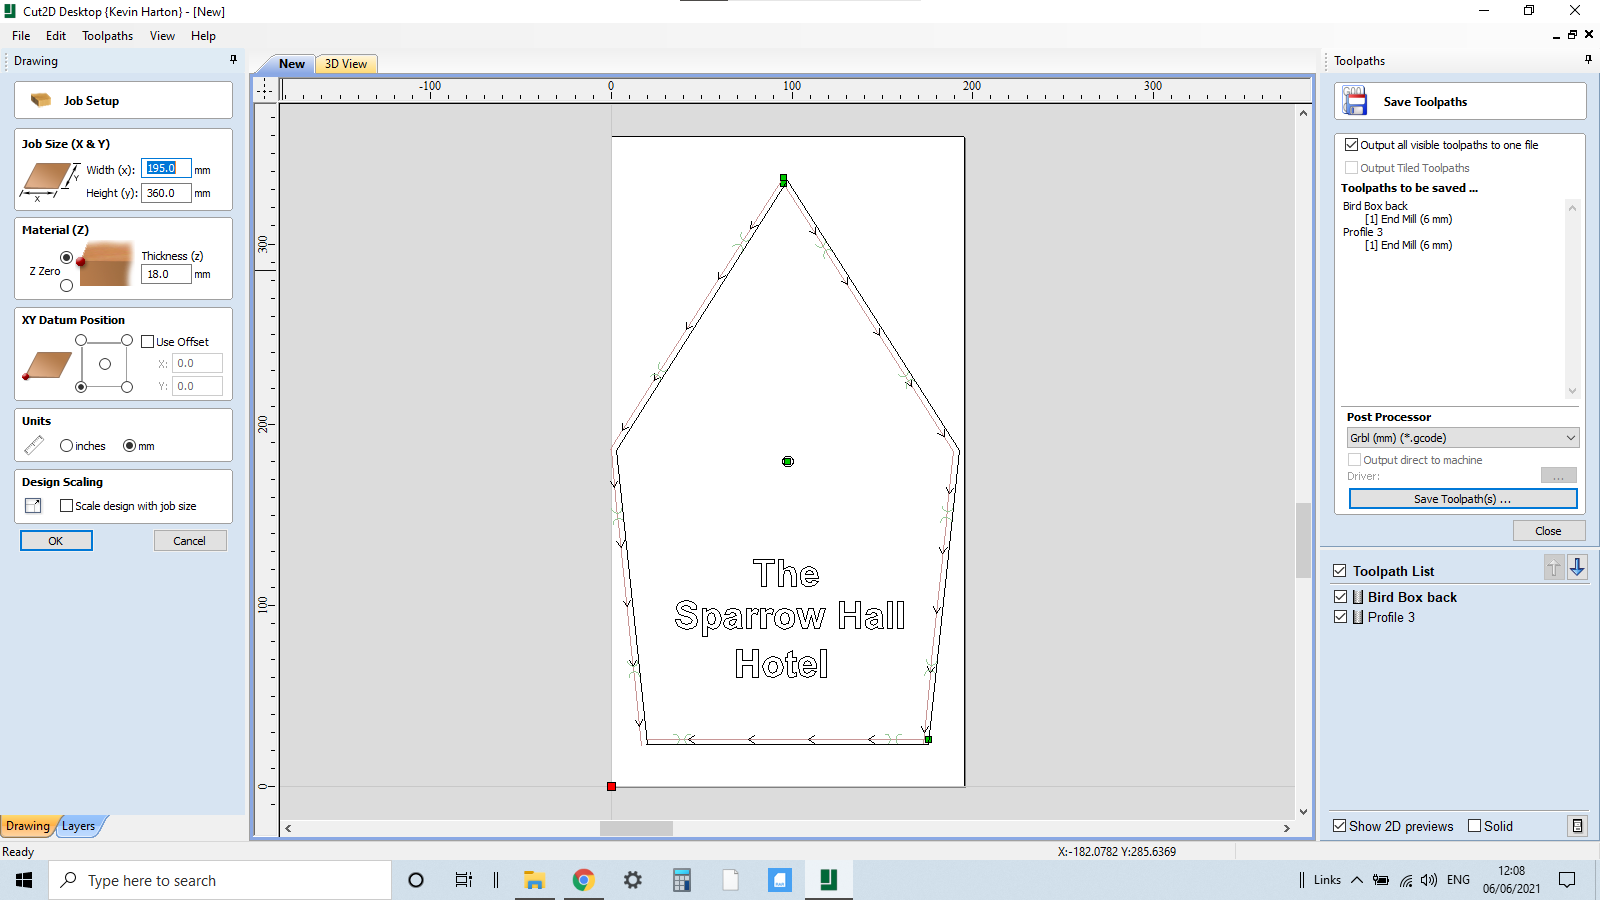
Task: Click the Save Toolpath(s) button
Action: [1462, 498]
